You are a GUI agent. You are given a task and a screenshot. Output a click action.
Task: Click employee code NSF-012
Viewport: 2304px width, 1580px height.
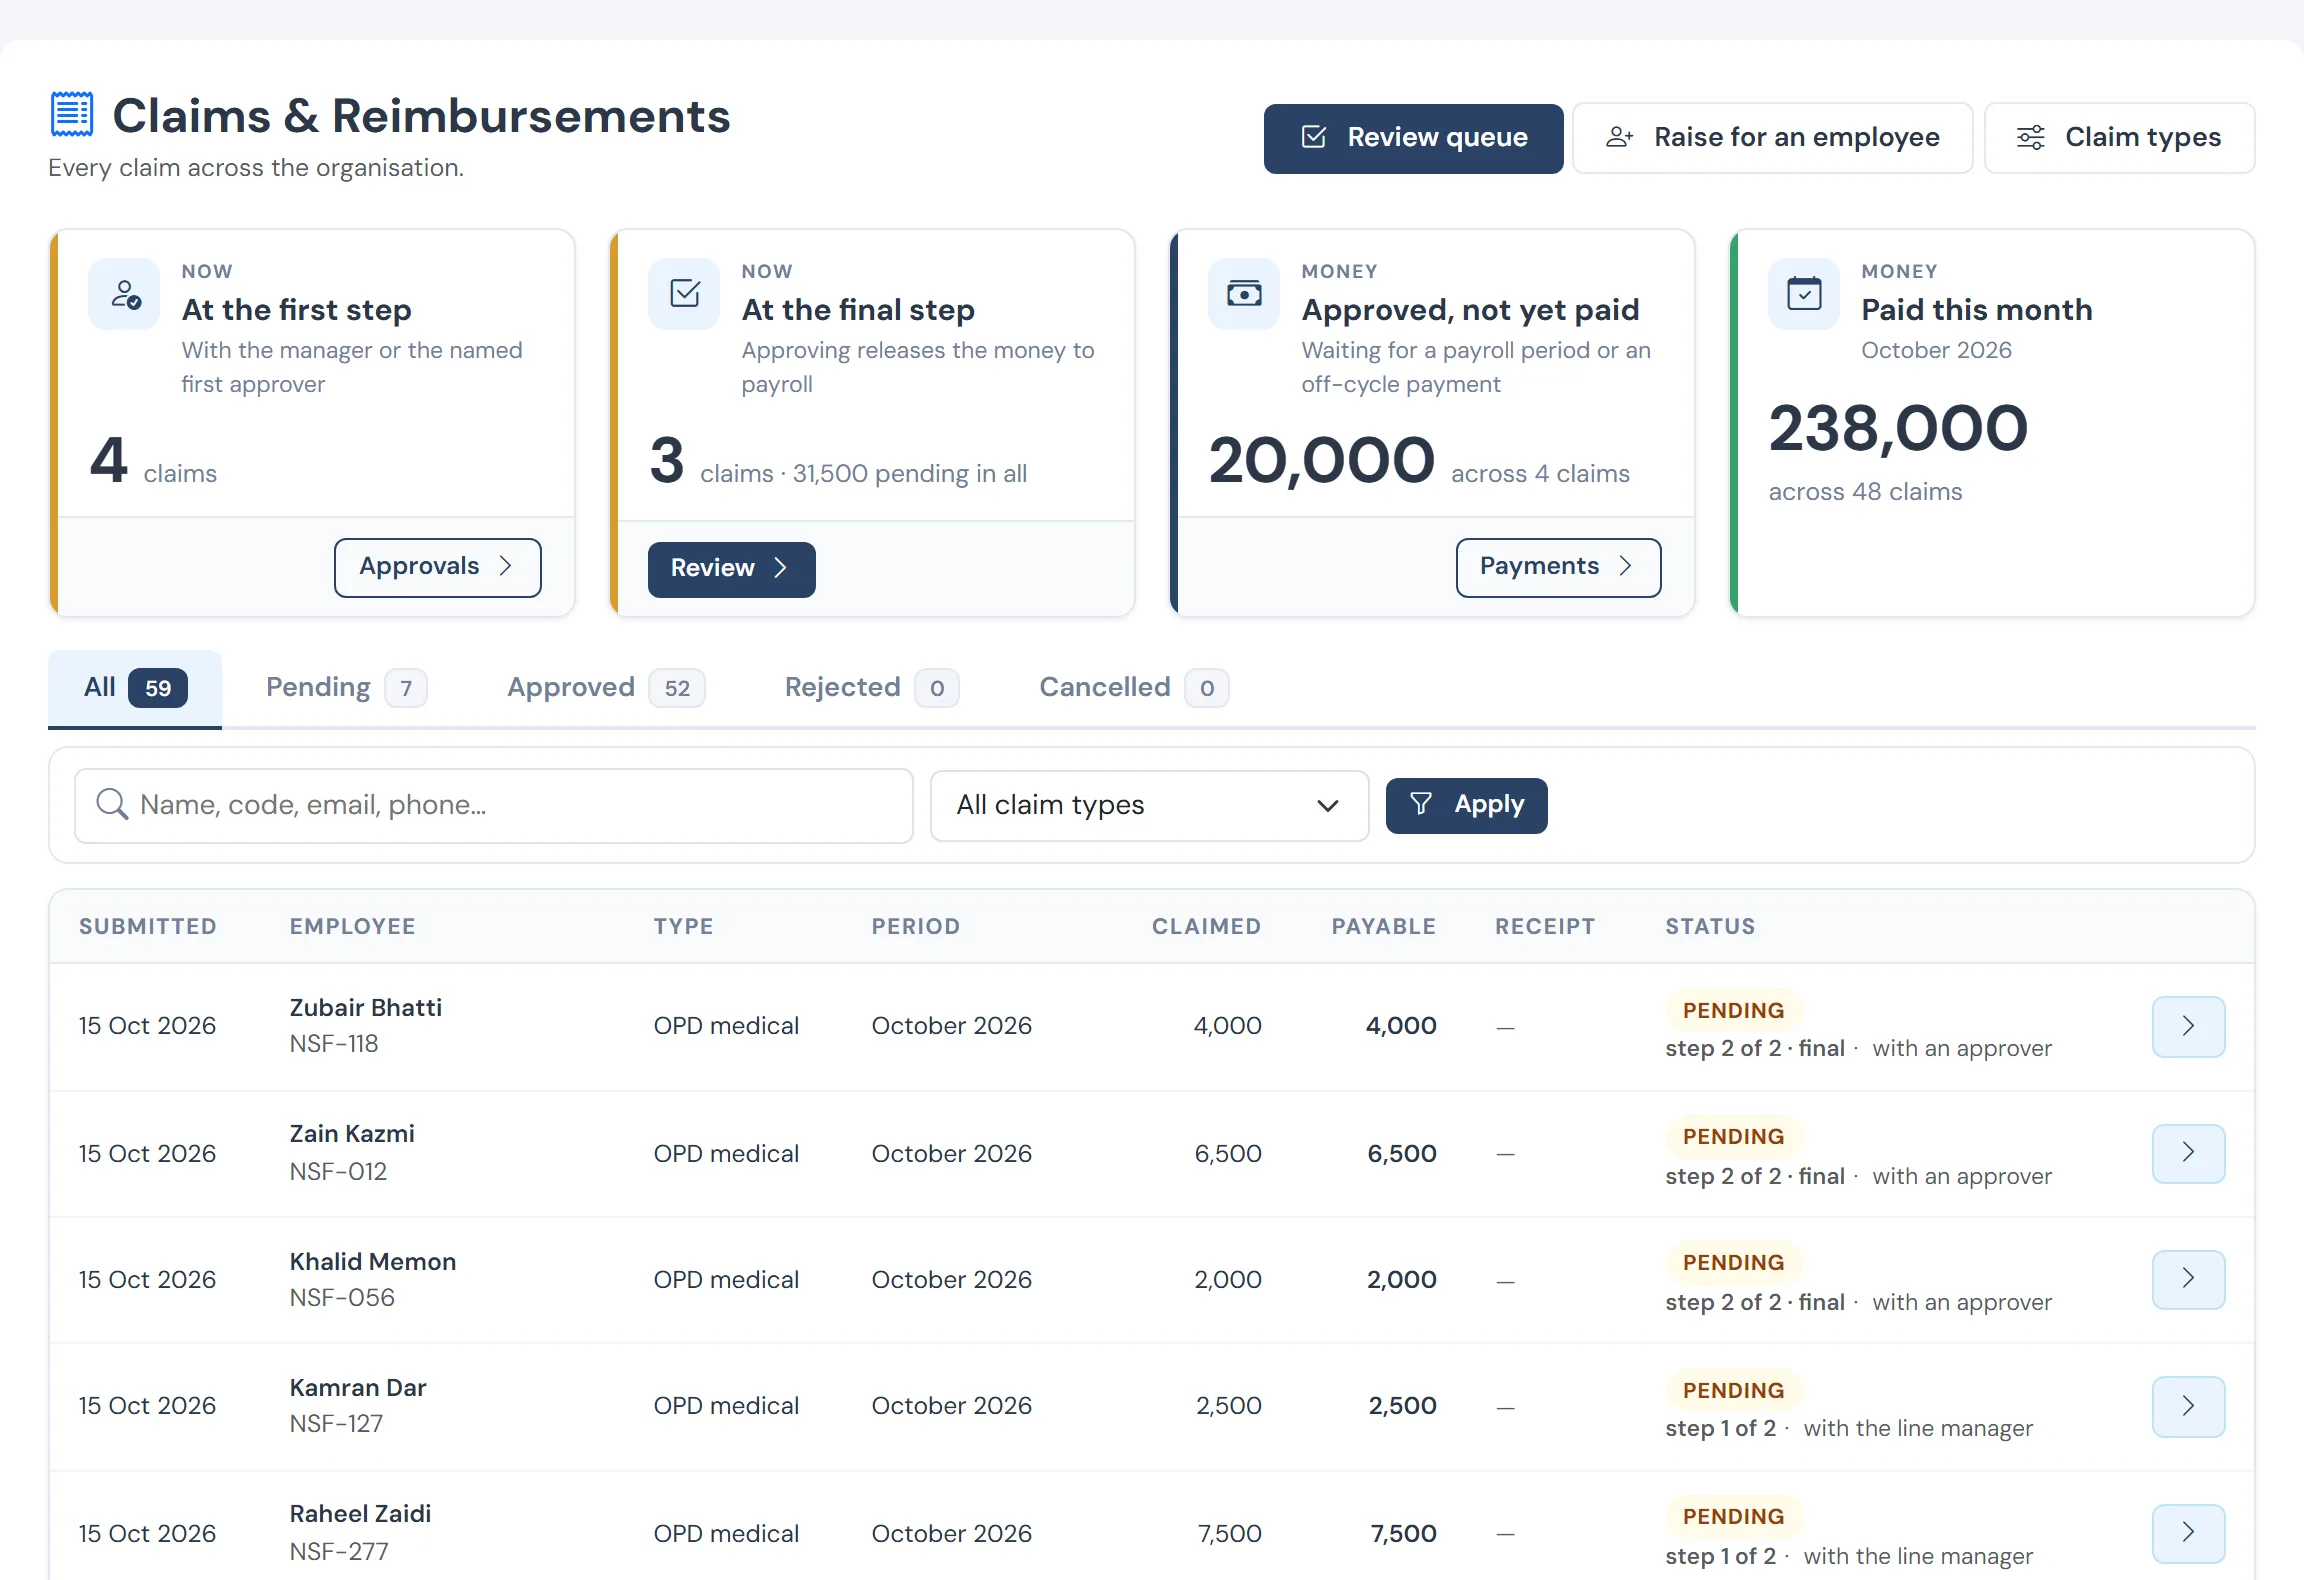coord(338,1171)
